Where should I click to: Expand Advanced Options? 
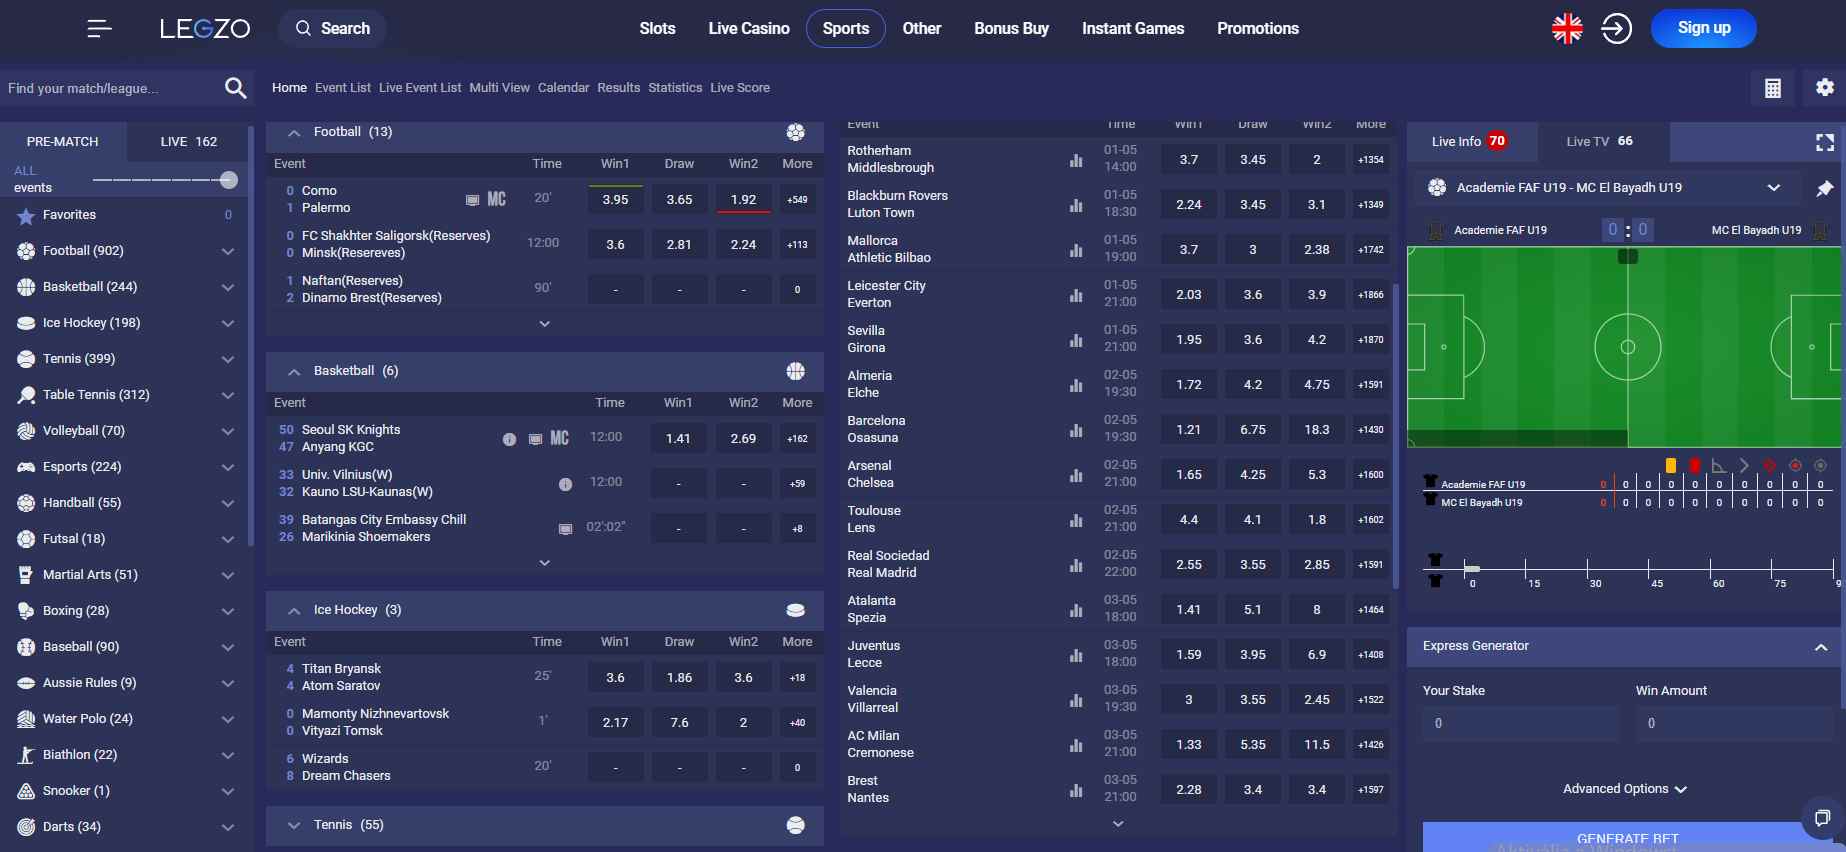click(x=1625, y=789)
